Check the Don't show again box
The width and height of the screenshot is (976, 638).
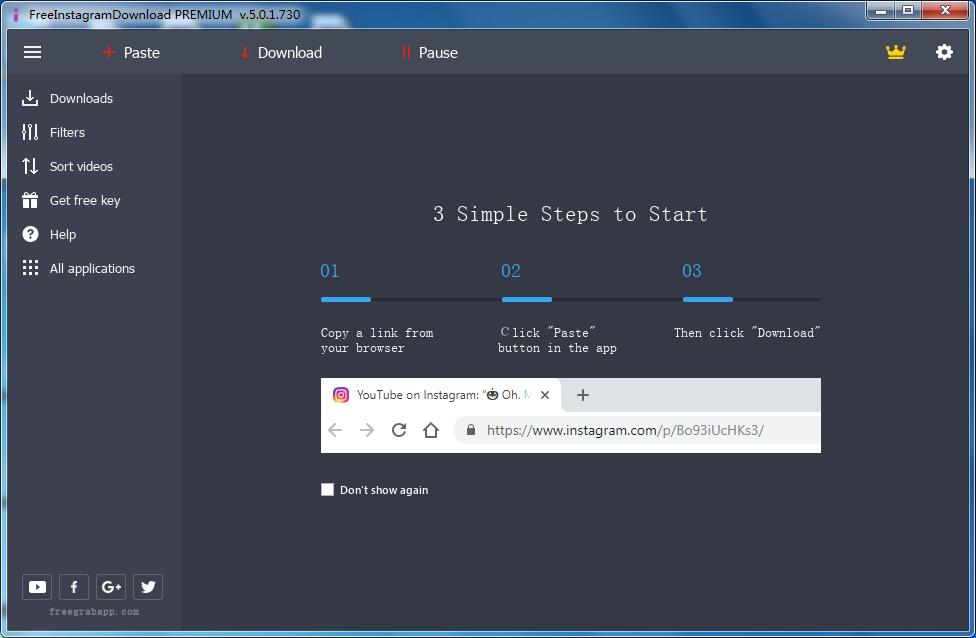(x=327, y=490)
